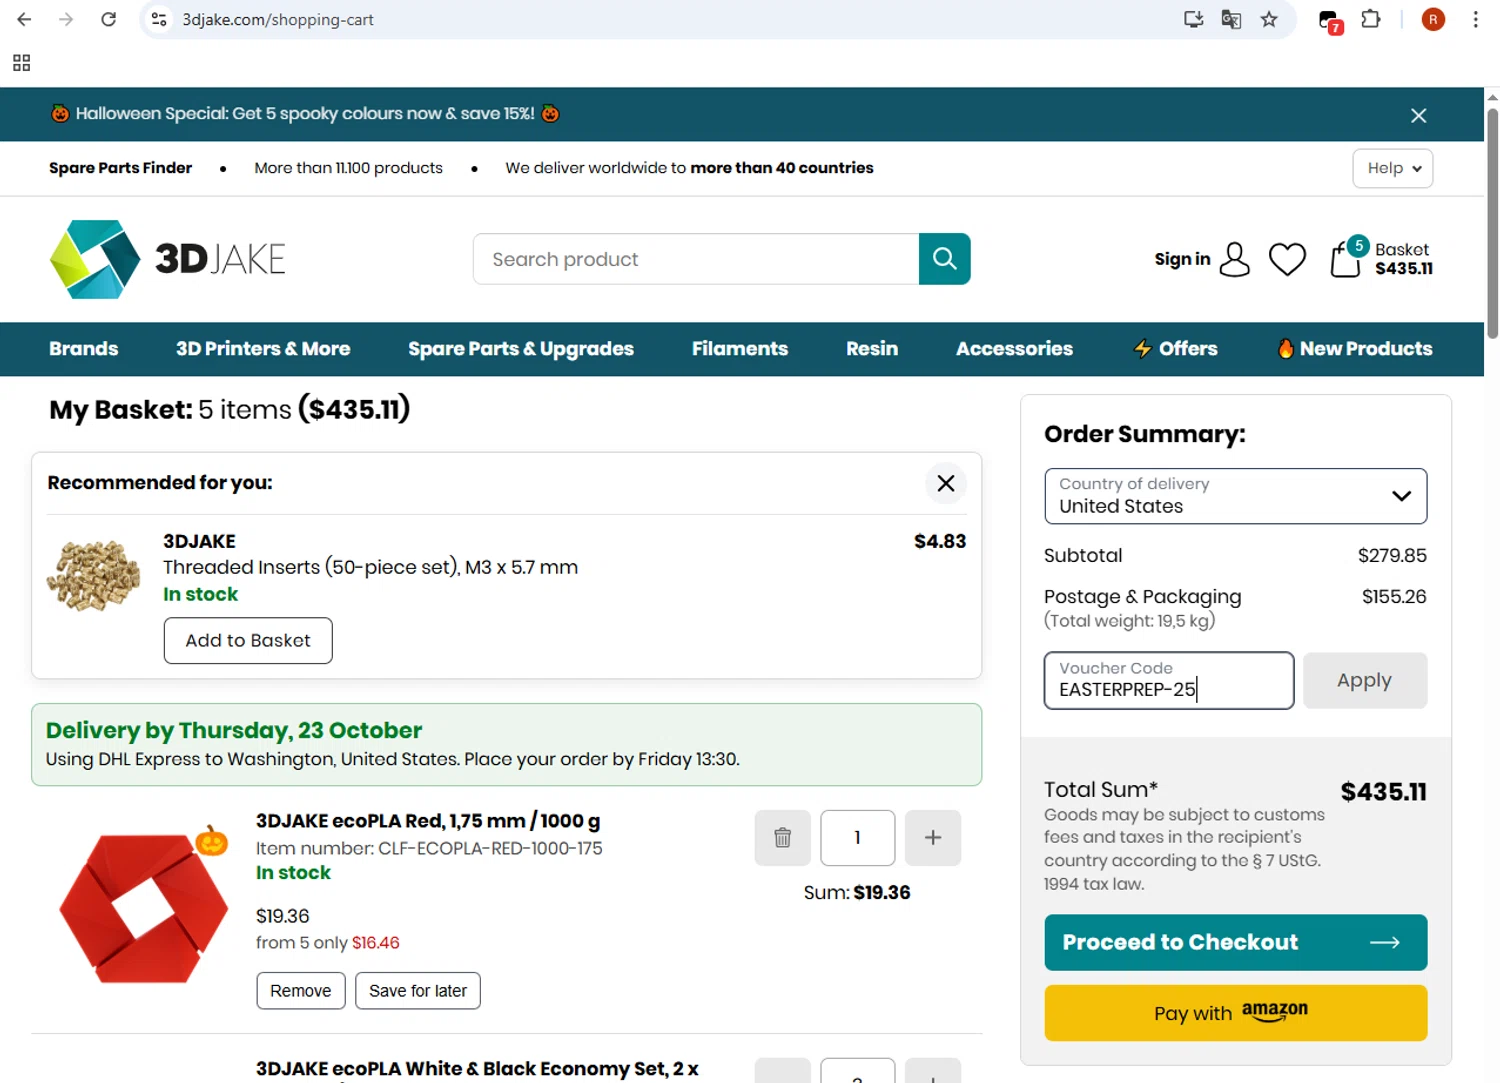Add Threaded Inserts to Basket

pos(248,641)
